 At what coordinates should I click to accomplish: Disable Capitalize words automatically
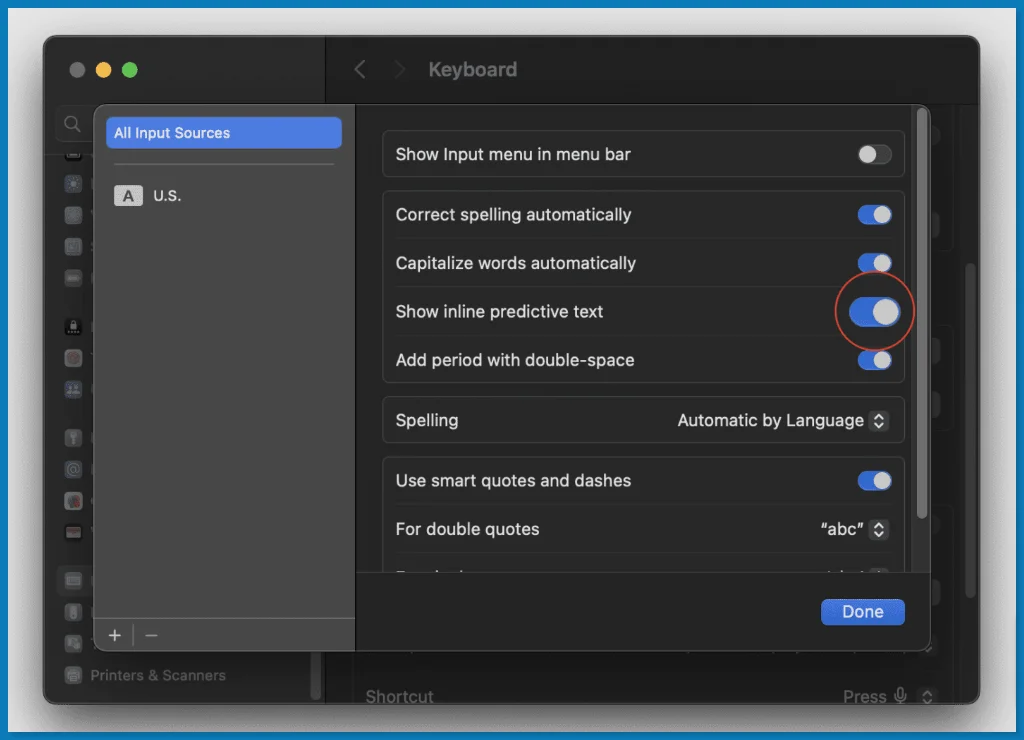click(x=874, y=263)
